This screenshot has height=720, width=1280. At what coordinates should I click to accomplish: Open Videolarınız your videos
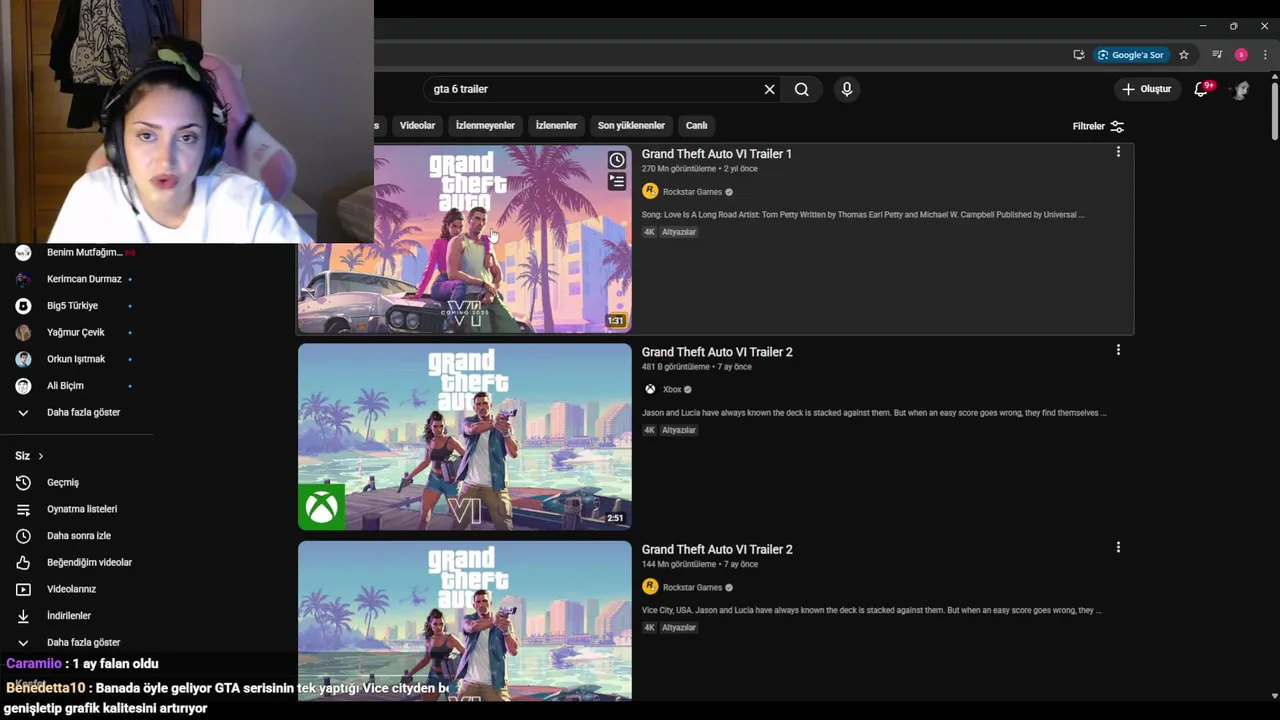click(75, 589)
